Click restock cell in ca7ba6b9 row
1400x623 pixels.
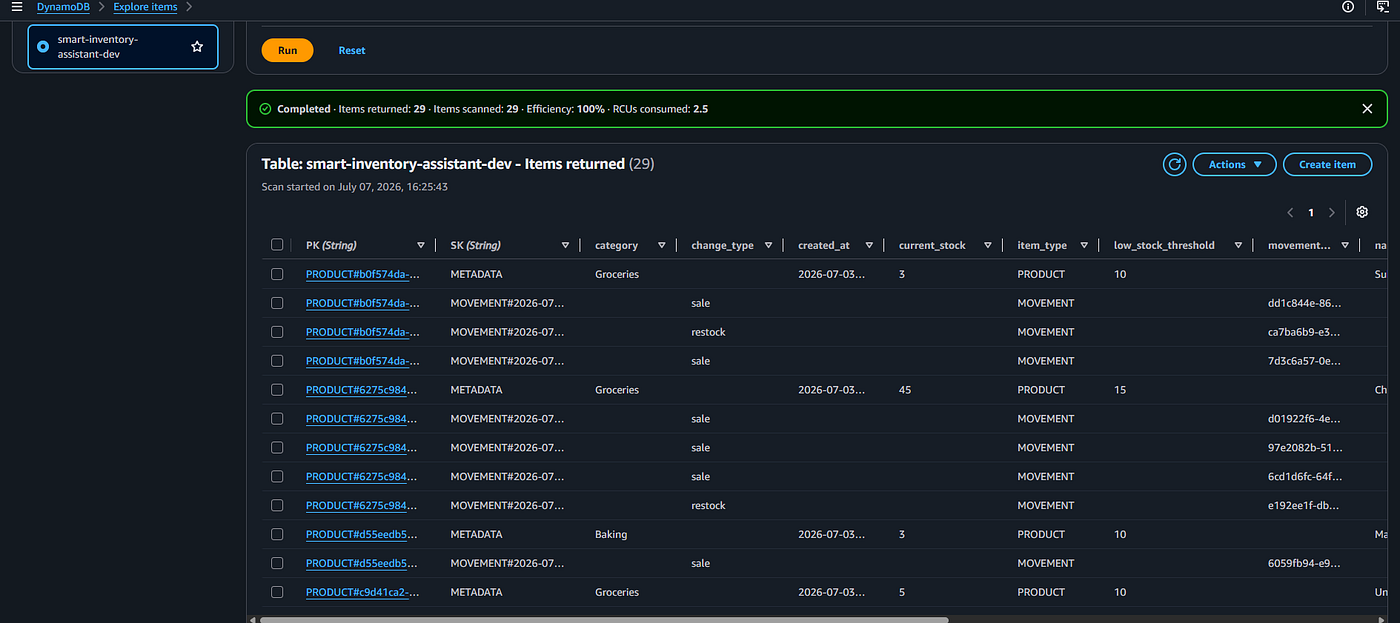tap(708, 332)
